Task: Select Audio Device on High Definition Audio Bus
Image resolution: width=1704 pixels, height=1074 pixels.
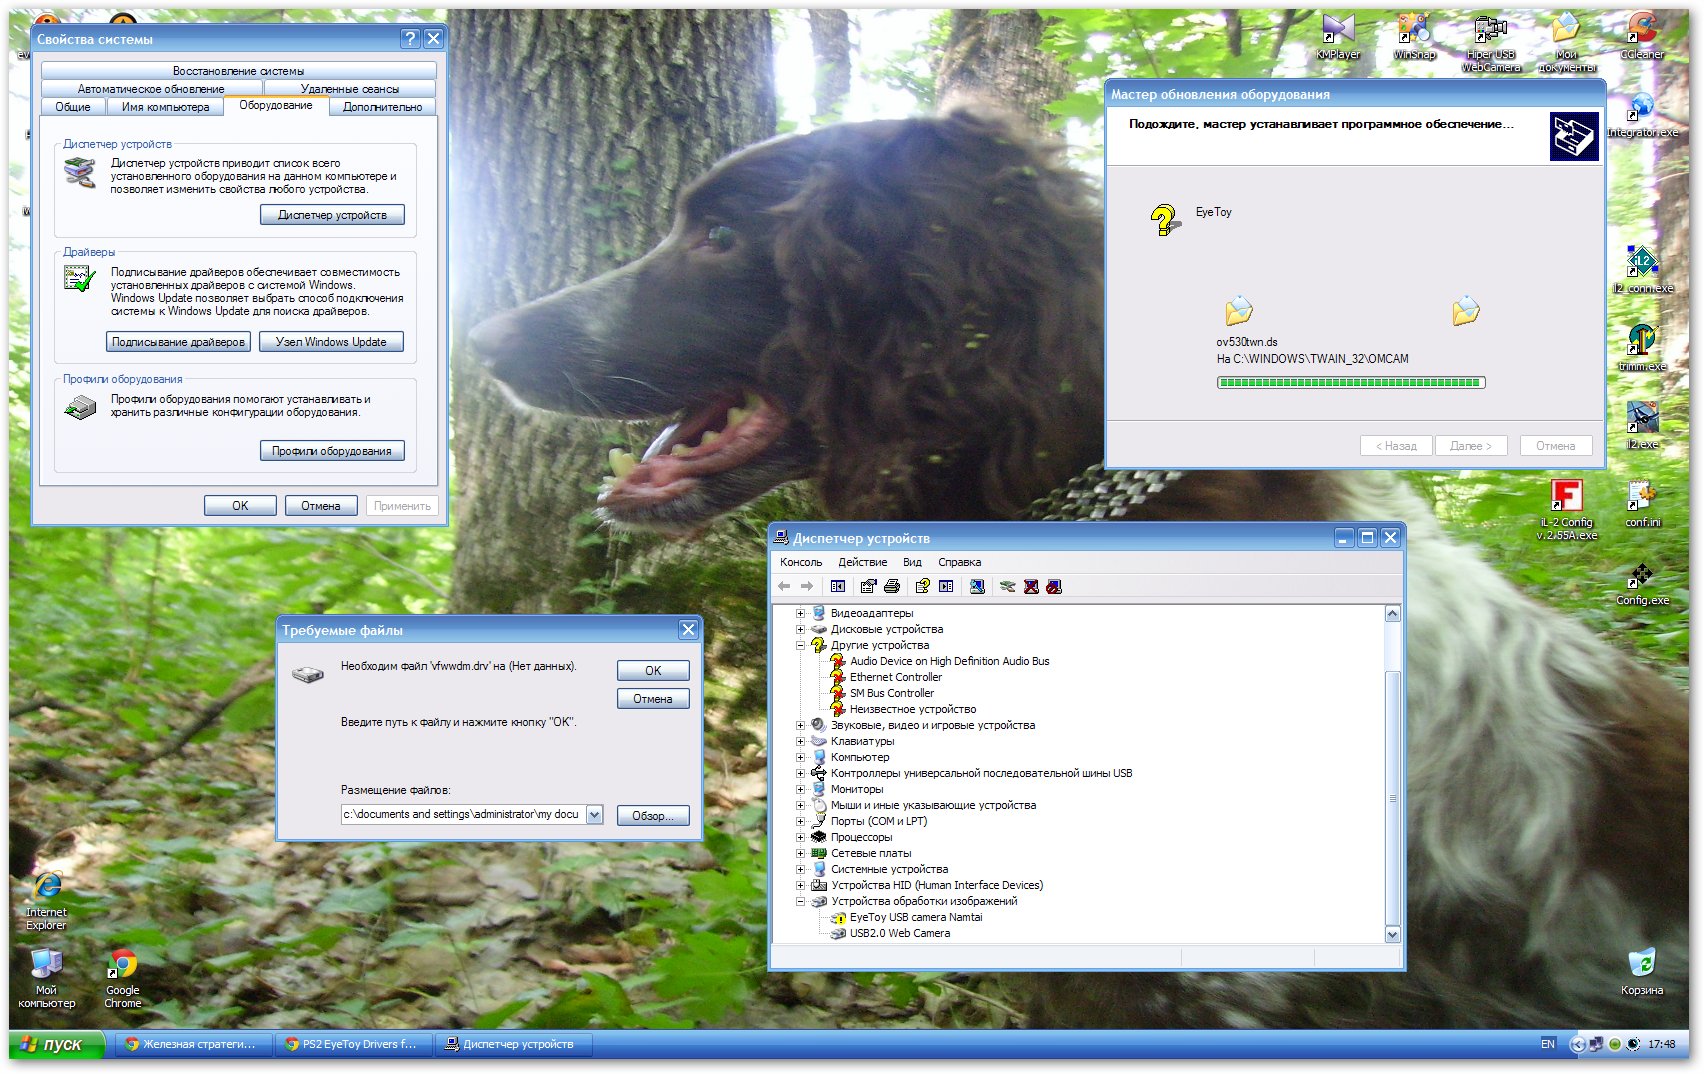Action: (x=950, y=662)
